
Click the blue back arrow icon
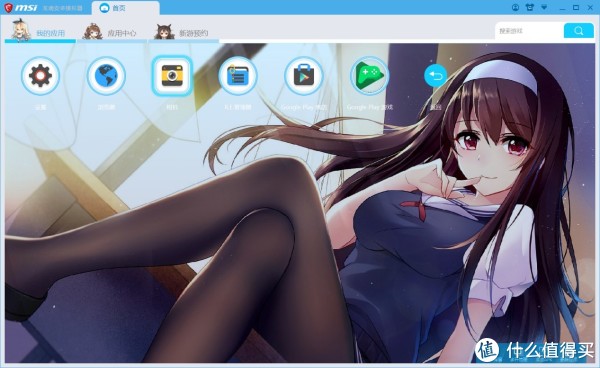tap(435, 76)
